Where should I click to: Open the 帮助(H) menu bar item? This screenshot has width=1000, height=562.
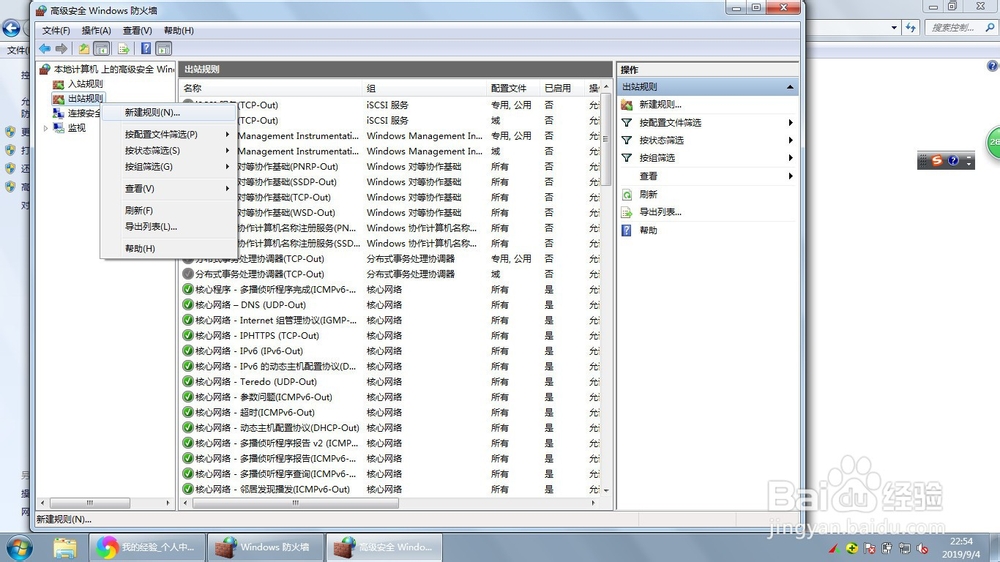(x=179, y=30)
